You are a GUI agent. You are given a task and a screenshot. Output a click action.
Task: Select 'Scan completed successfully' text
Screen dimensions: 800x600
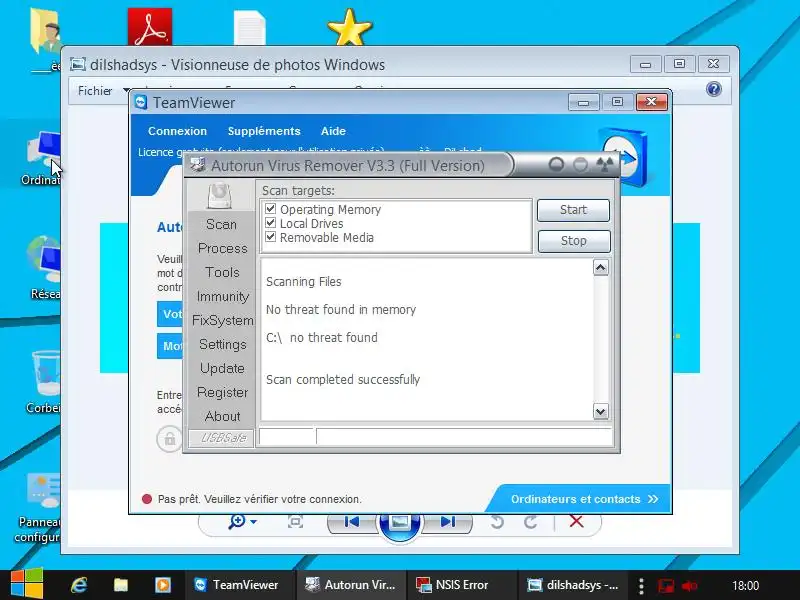(x=343, y=380)
